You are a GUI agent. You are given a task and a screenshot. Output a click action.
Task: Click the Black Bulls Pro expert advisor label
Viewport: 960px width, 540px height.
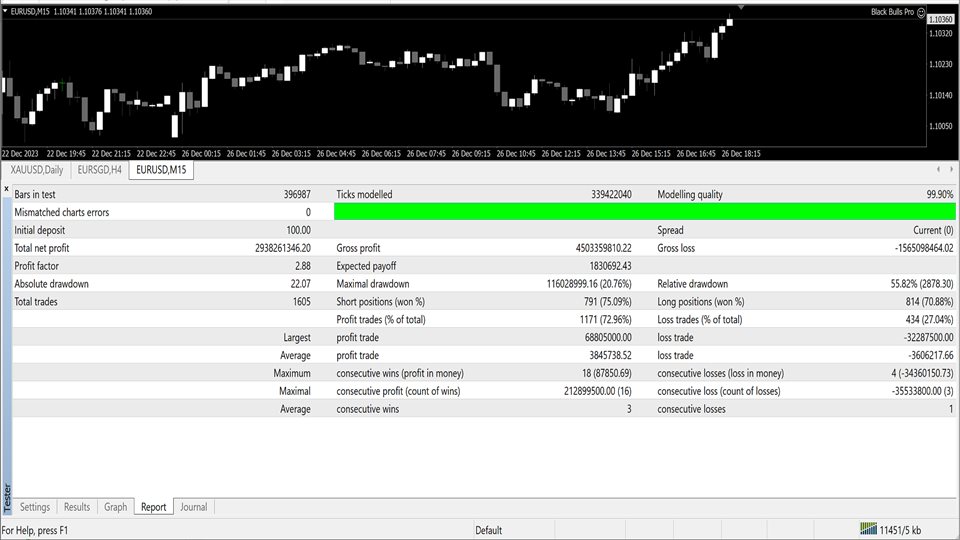[892, 12]
